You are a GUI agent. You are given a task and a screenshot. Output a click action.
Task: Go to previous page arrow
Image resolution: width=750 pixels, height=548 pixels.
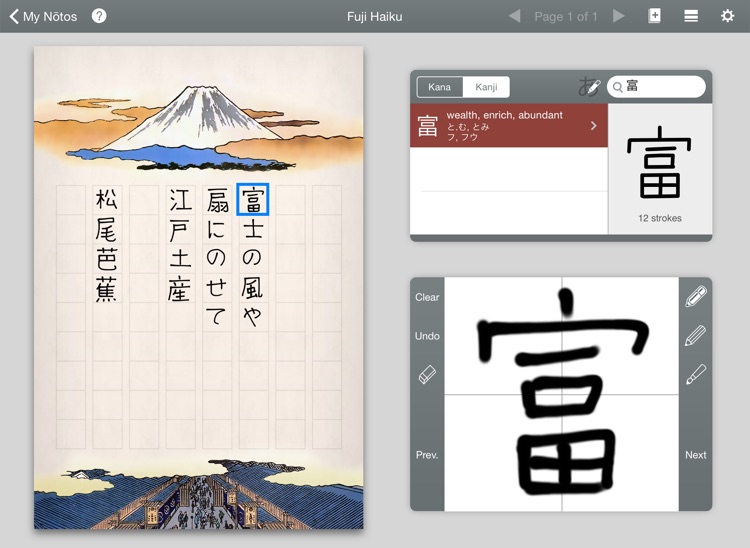(514, 16)
